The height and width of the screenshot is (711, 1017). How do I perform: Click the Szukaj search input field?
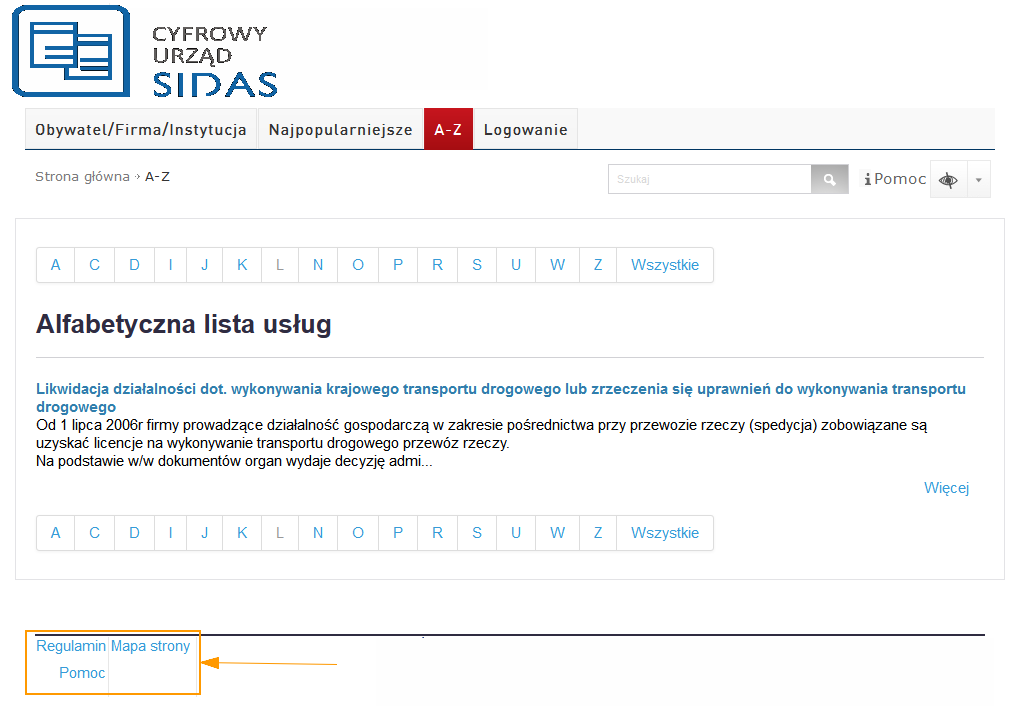pyautogui.click(x=709, y=180)
